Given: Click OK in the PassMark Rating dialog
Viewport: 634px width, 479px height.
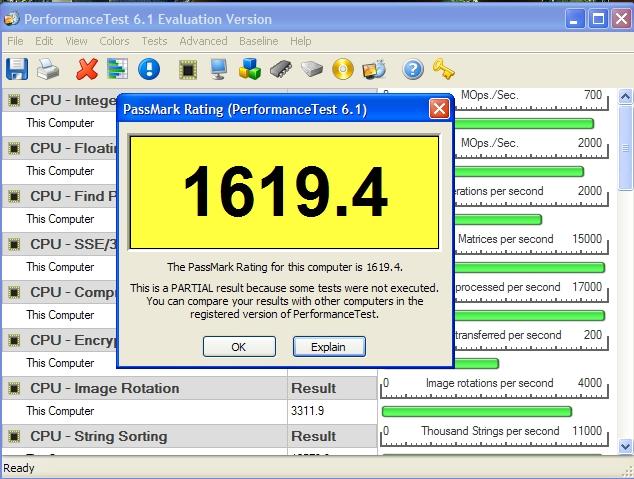Looking at the screenshot, I should [x=239, y=347].
